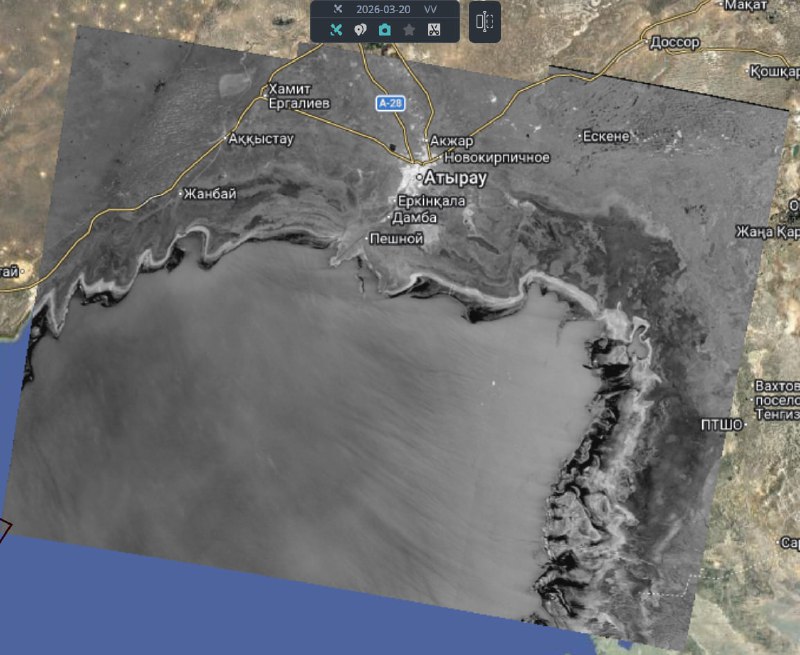
Task: Click the location pins icon
Action: click(361, 30)
